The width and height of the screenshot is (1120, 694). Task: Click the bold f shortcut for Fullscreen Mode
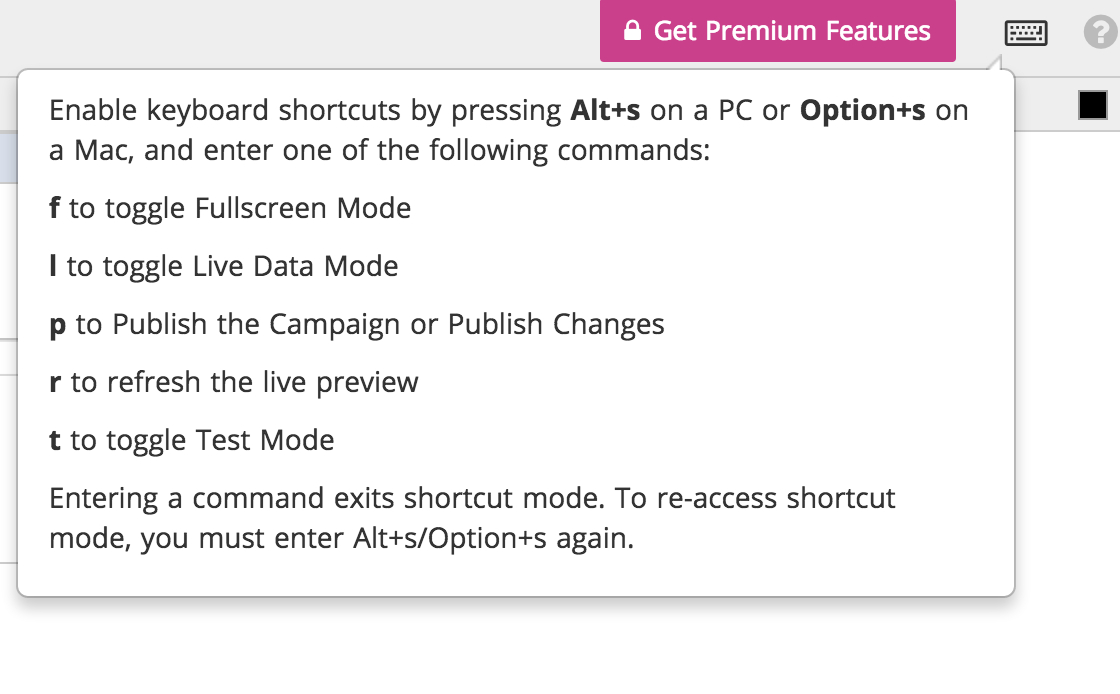coord(54,208)
